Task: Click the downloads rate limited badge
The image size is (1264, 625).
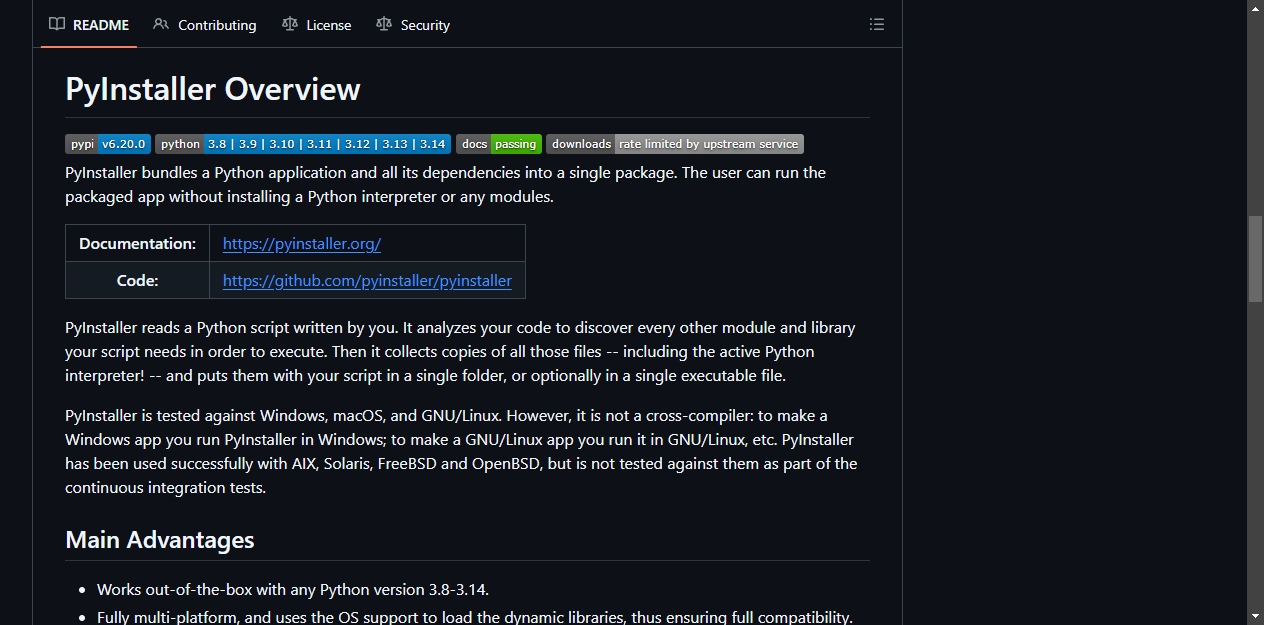Action: [675, 144]
